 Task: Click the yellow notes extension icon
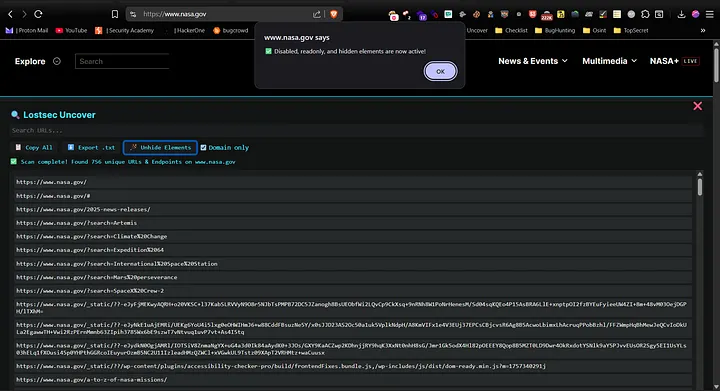tap(617, 14)
